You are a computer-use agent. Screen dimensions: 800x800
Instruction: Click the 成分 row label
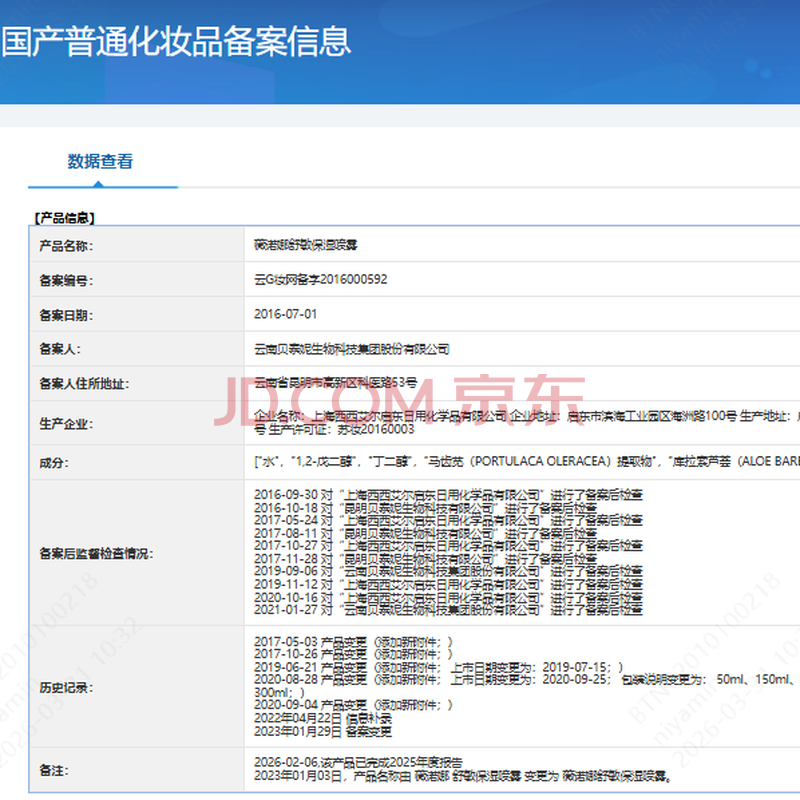click(x=53, y=463)
